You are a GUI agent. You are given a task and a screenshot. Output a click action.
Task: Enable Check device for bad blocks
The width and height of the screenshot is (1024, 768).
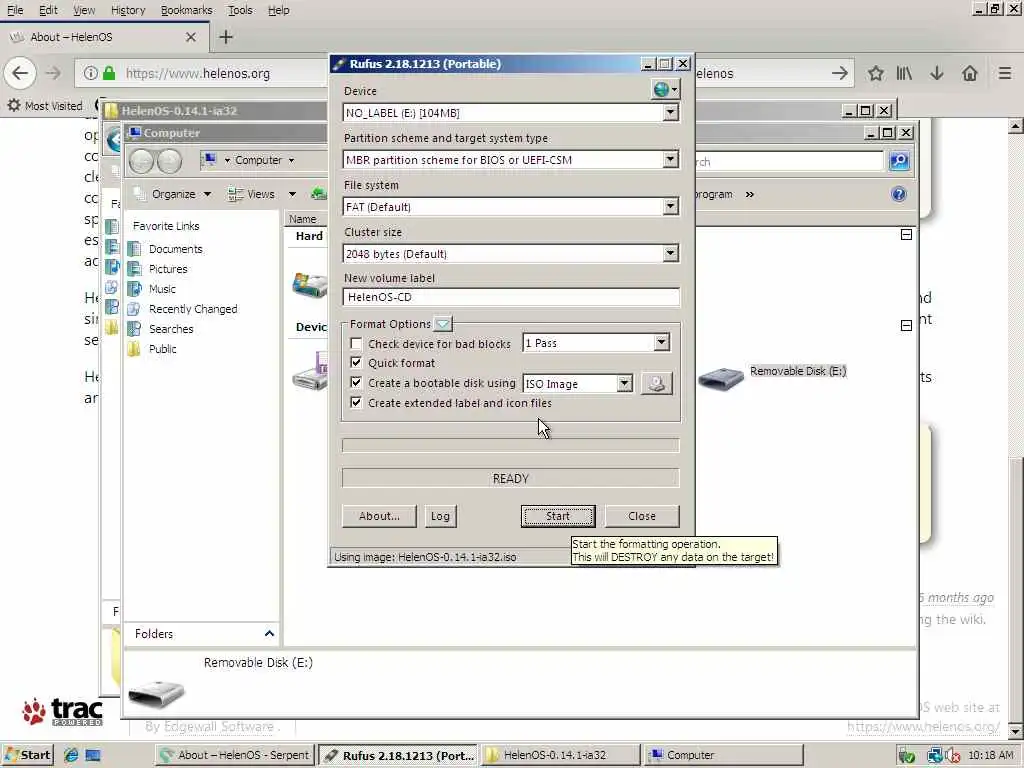[356, 344]
